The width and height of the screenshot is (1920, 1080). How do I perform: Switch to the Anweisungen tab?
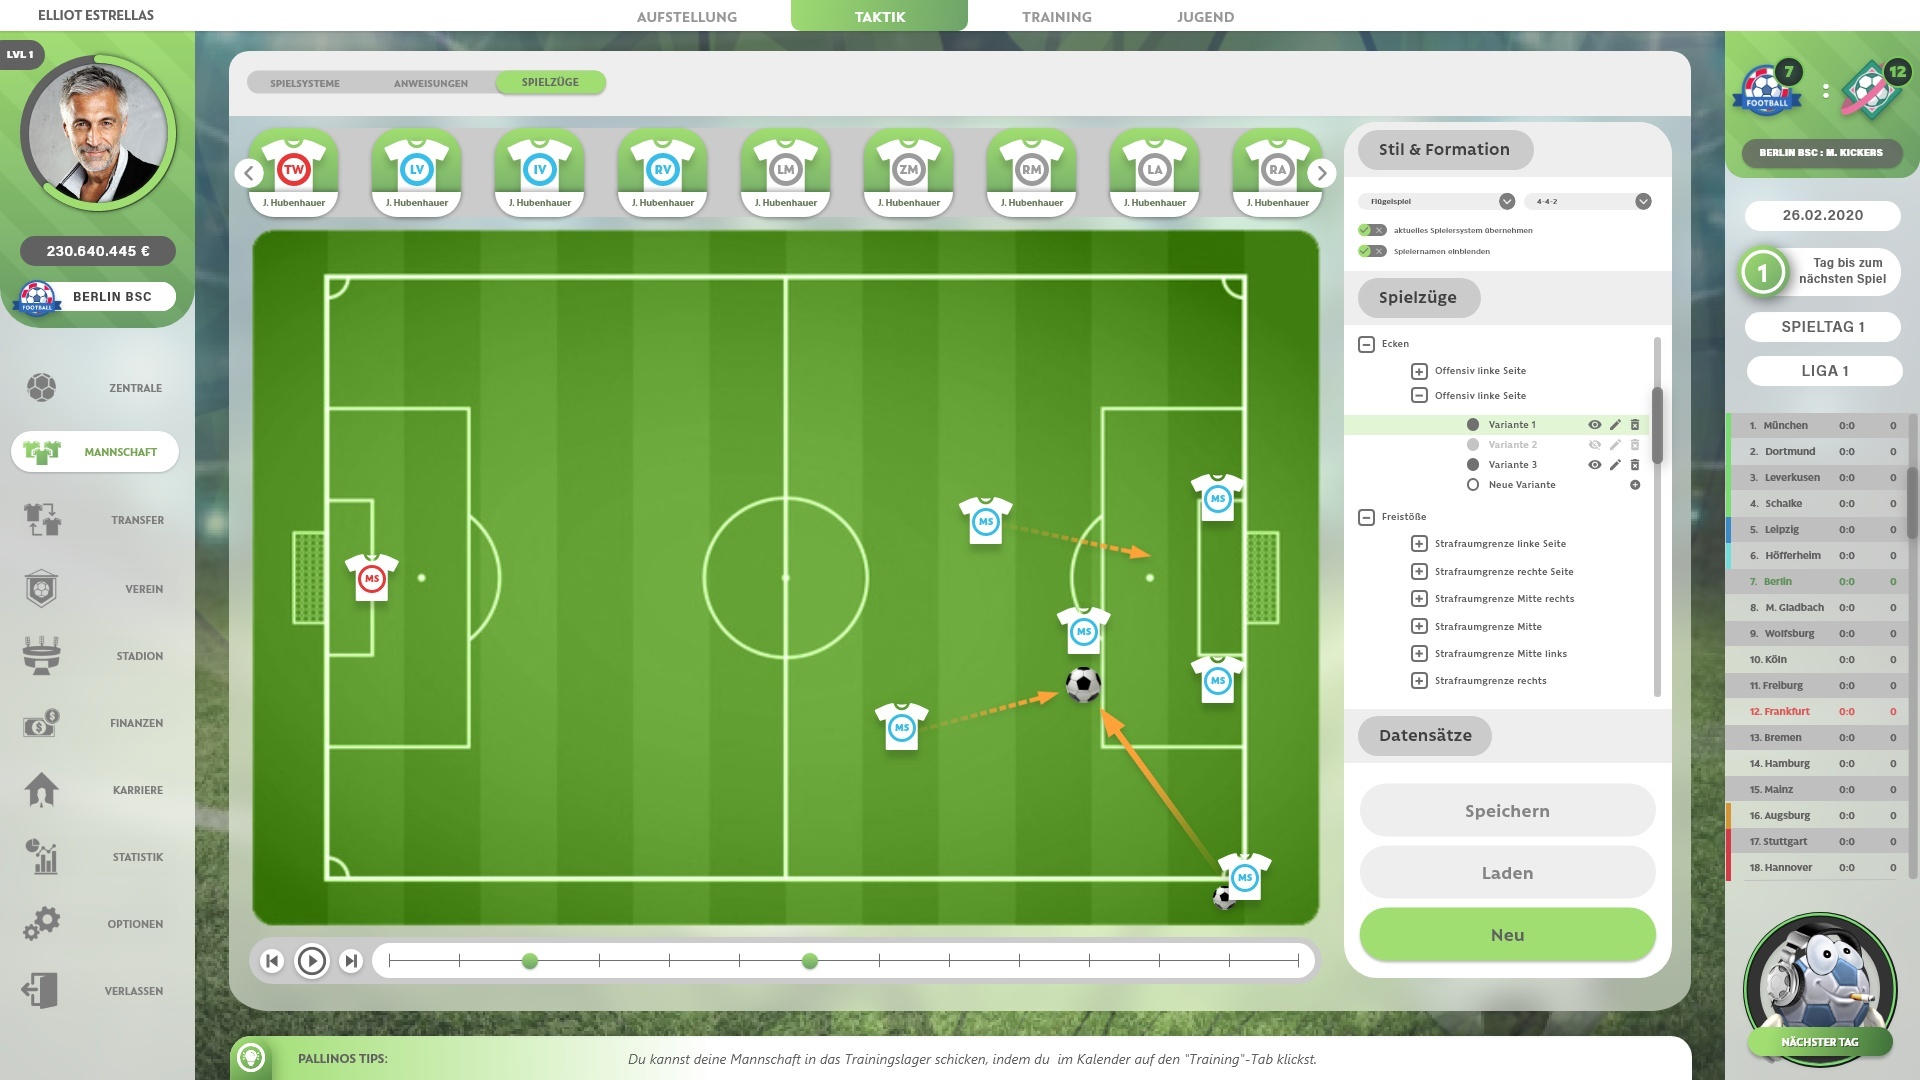pos(430,82)
